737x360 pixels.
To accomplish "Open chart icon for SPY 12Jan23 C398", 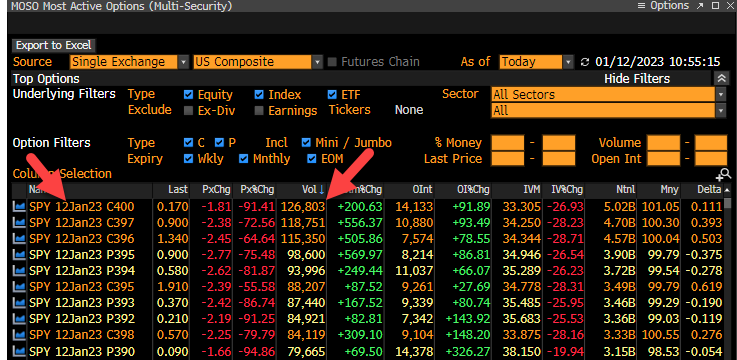I will [x=19, y=335].
